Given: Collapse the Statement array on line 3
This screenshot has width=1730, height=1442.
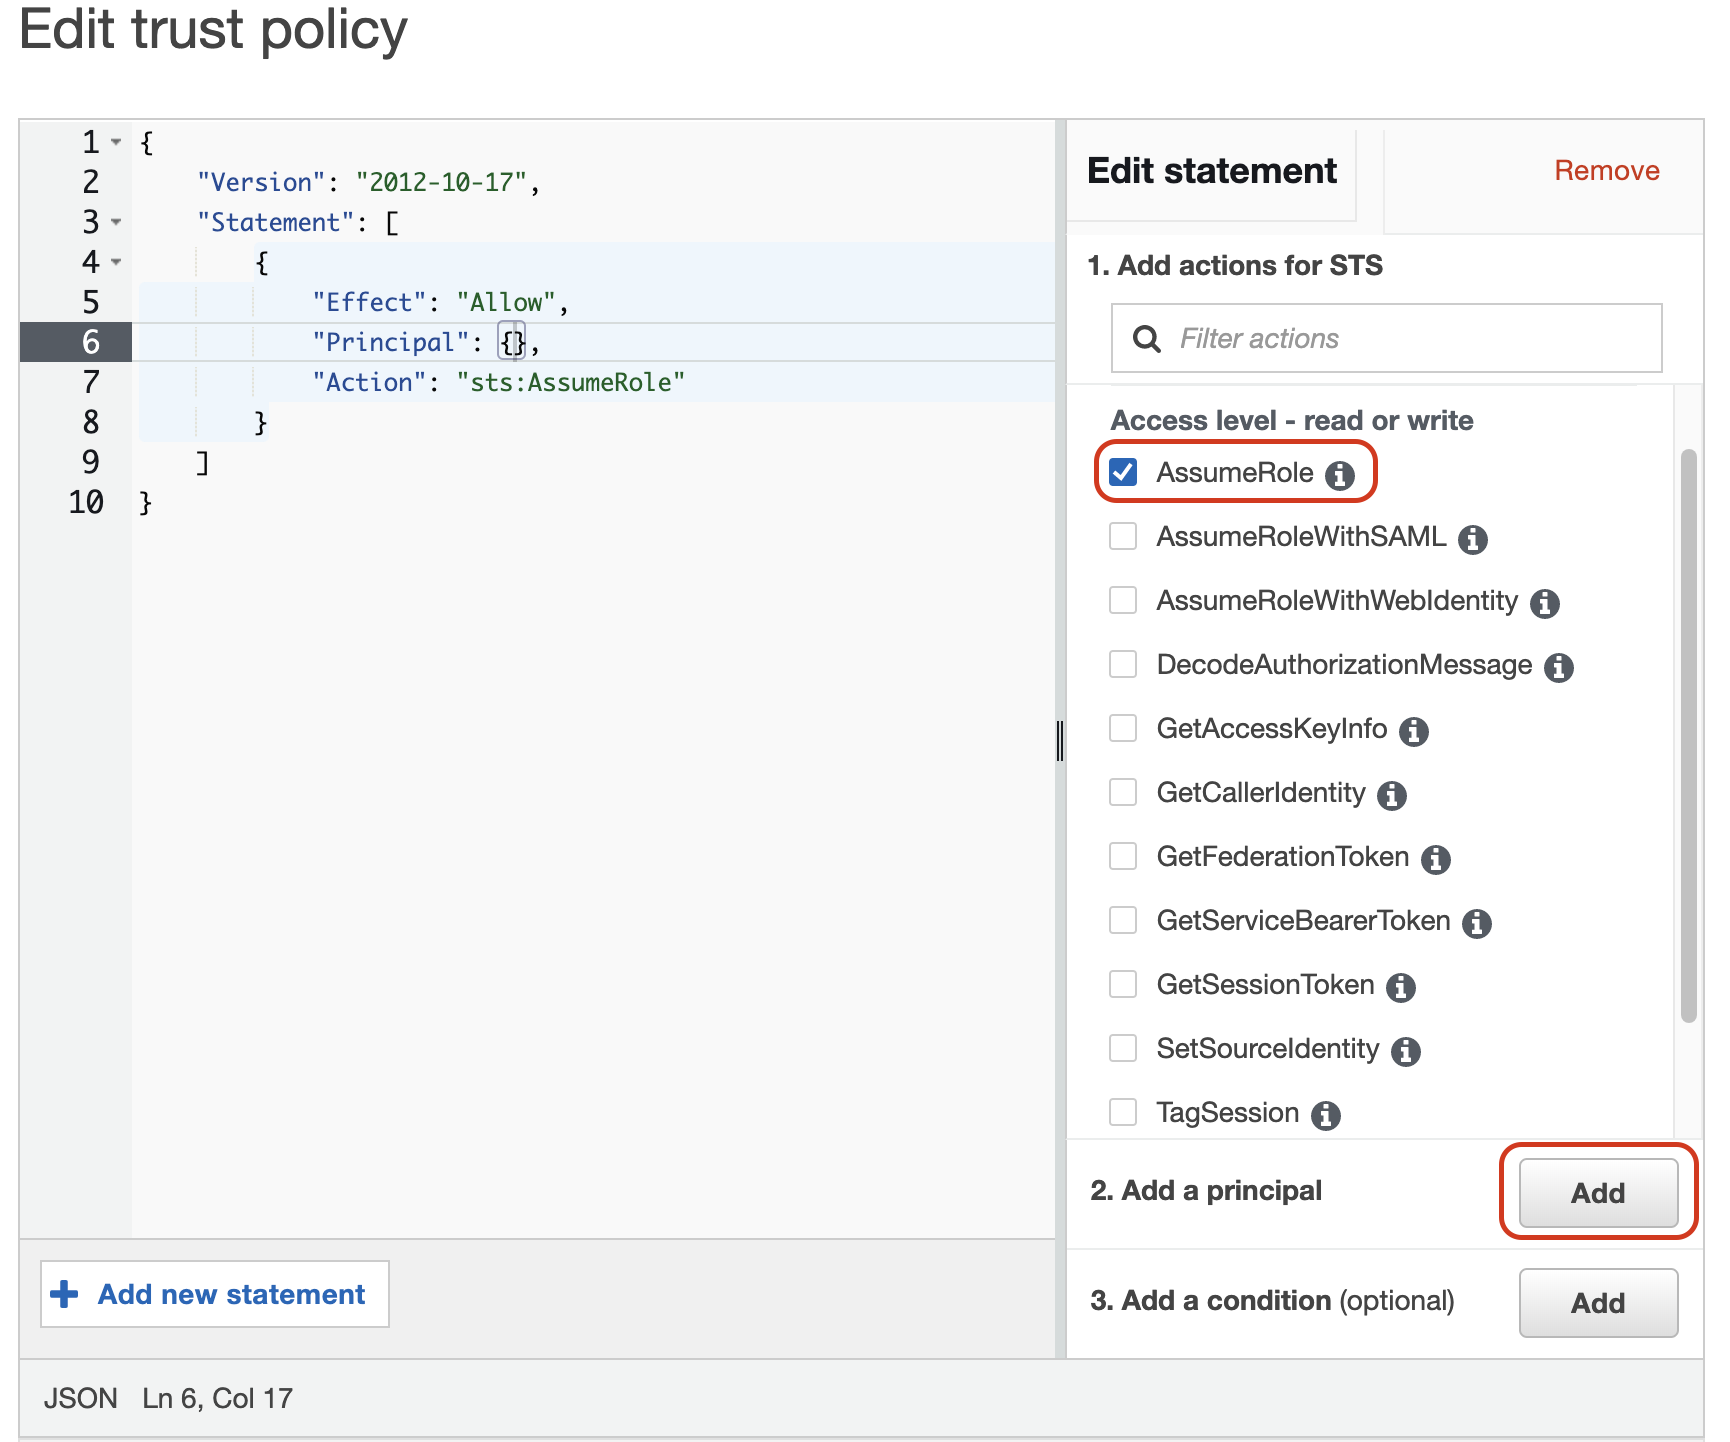Looking at the screenshot, I should click(x=116, y=222).
